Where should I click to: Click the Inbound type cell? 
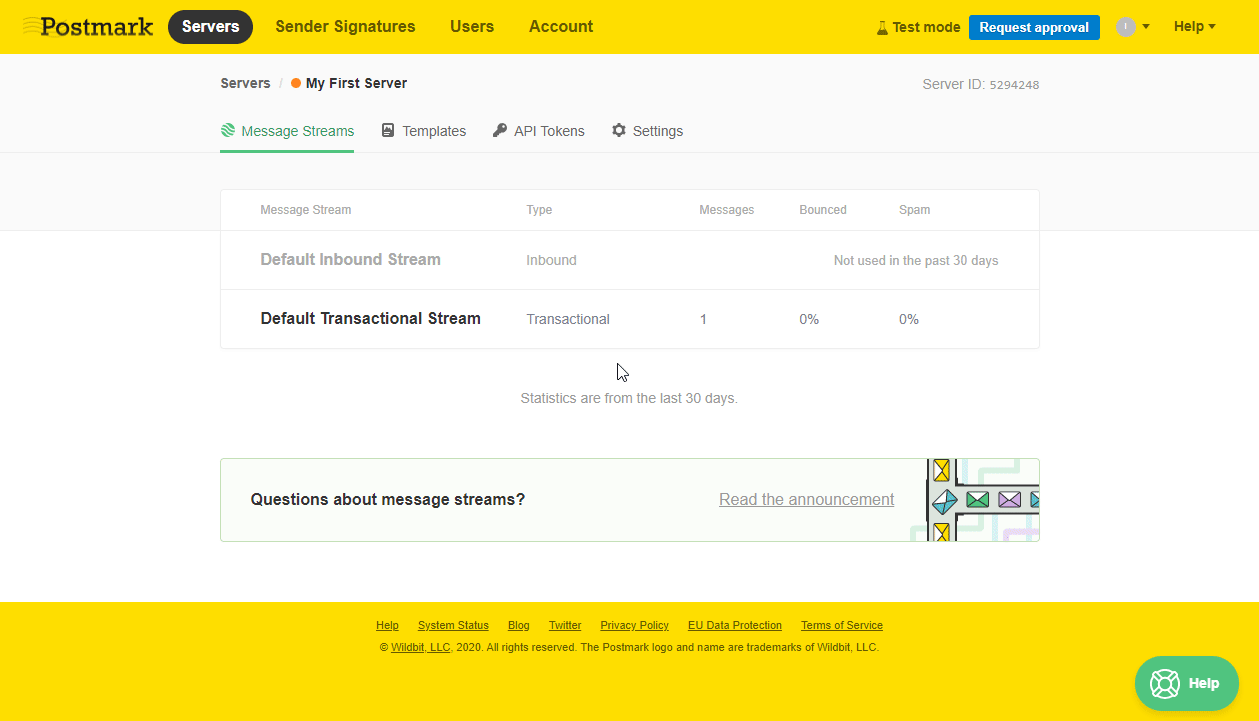pyautogui.click(x=551, y=260)
